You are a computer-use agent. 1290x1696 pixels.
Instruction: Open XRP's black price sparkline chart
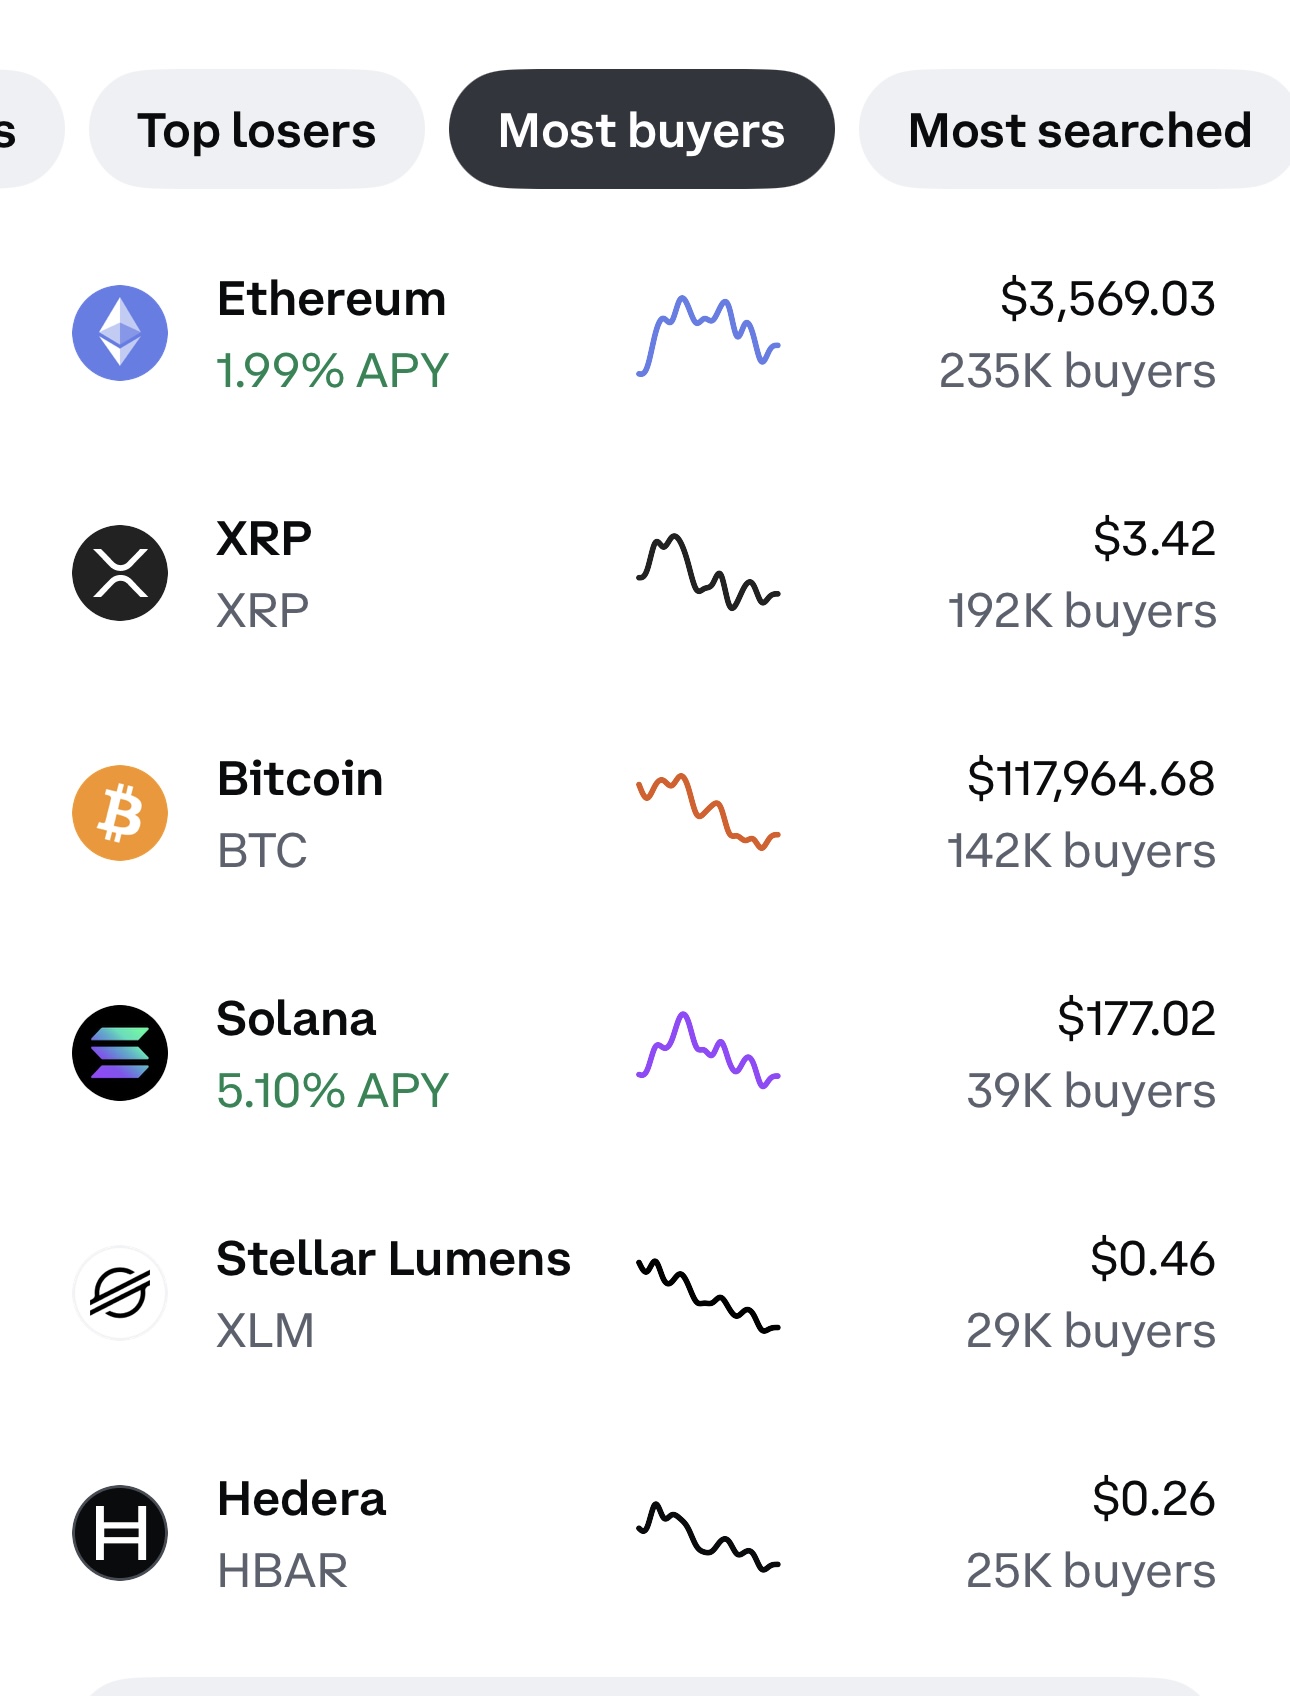(708, 572)
